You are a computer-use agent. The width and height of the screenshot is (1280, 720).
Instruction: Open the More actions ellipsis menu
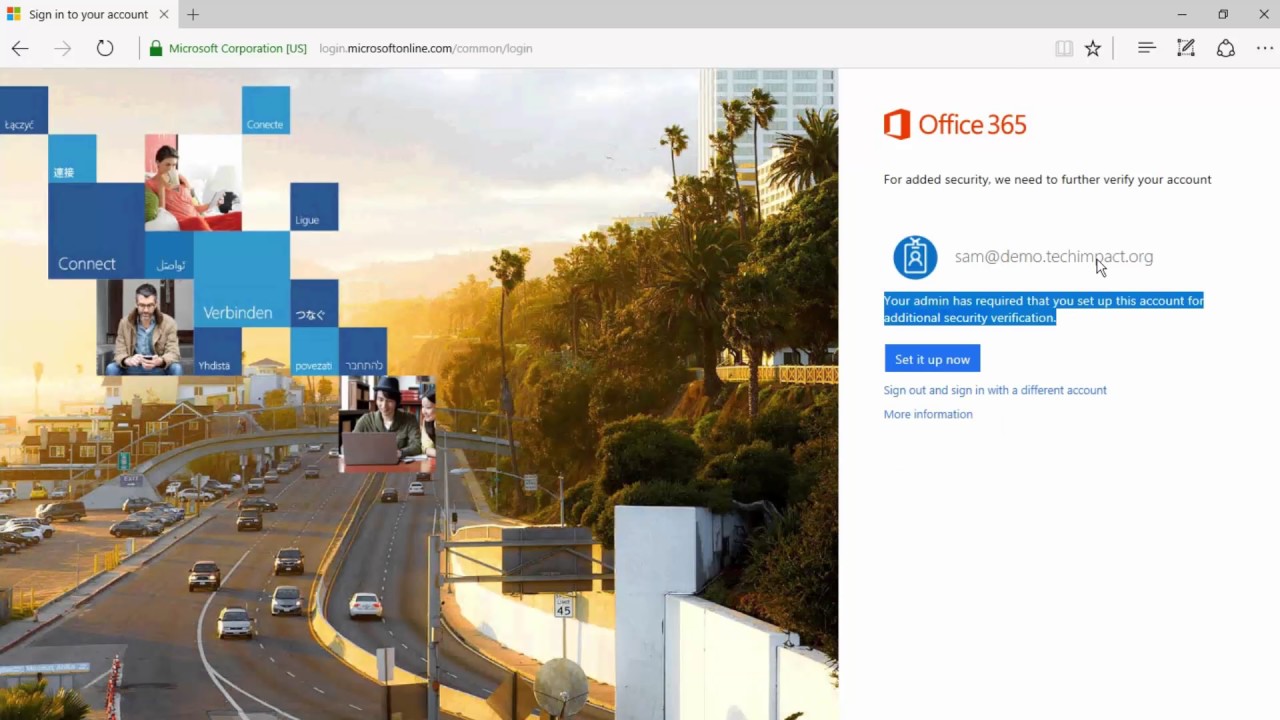[x=1265, y=48]
